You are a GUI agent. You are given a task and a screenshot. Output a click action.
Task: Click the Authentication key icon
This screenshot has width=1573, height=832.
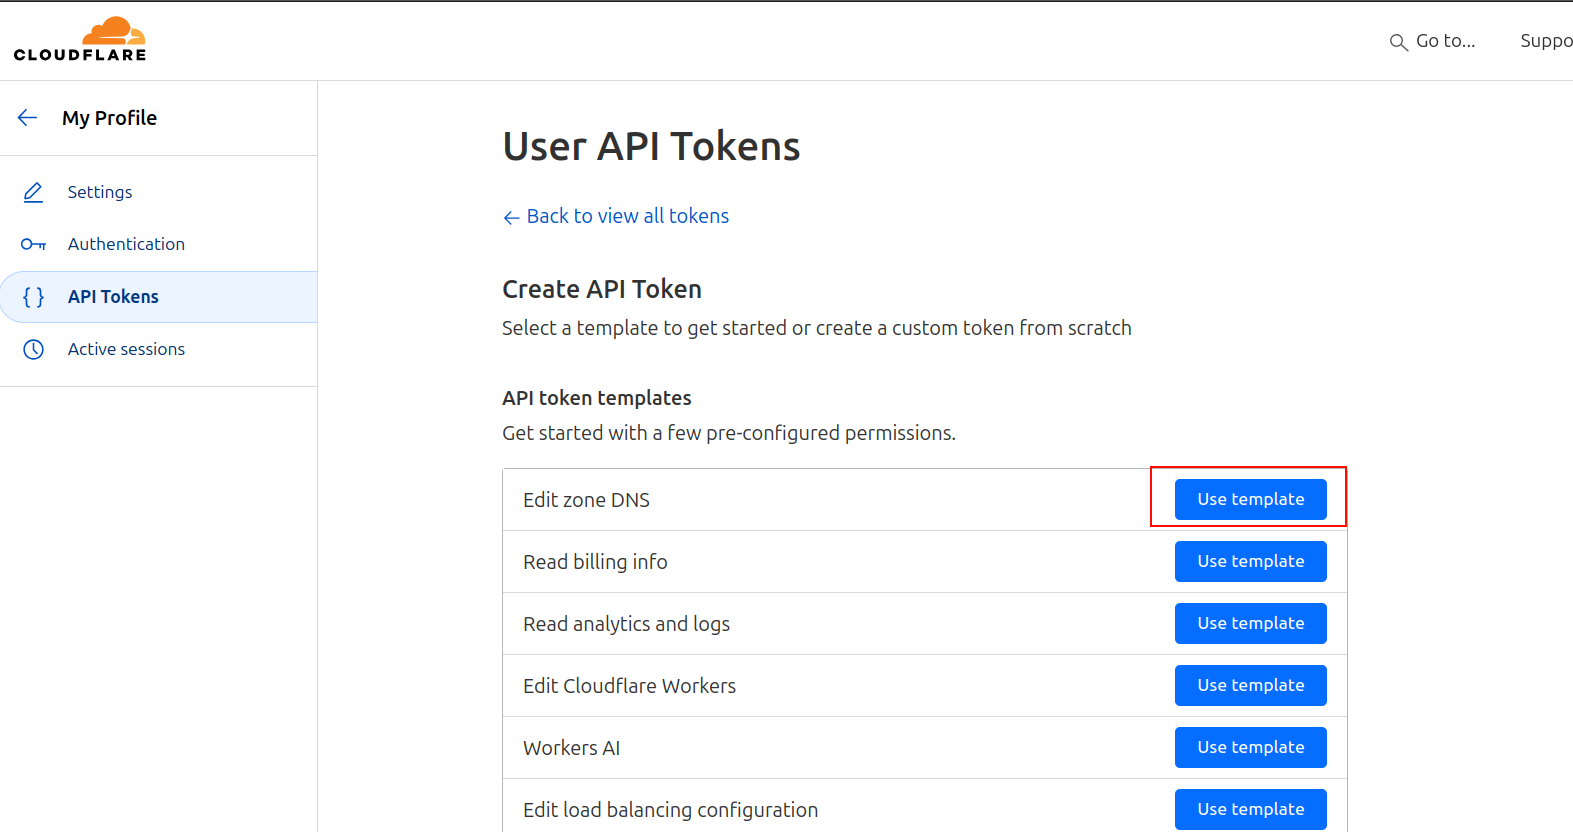coord(33,244)
